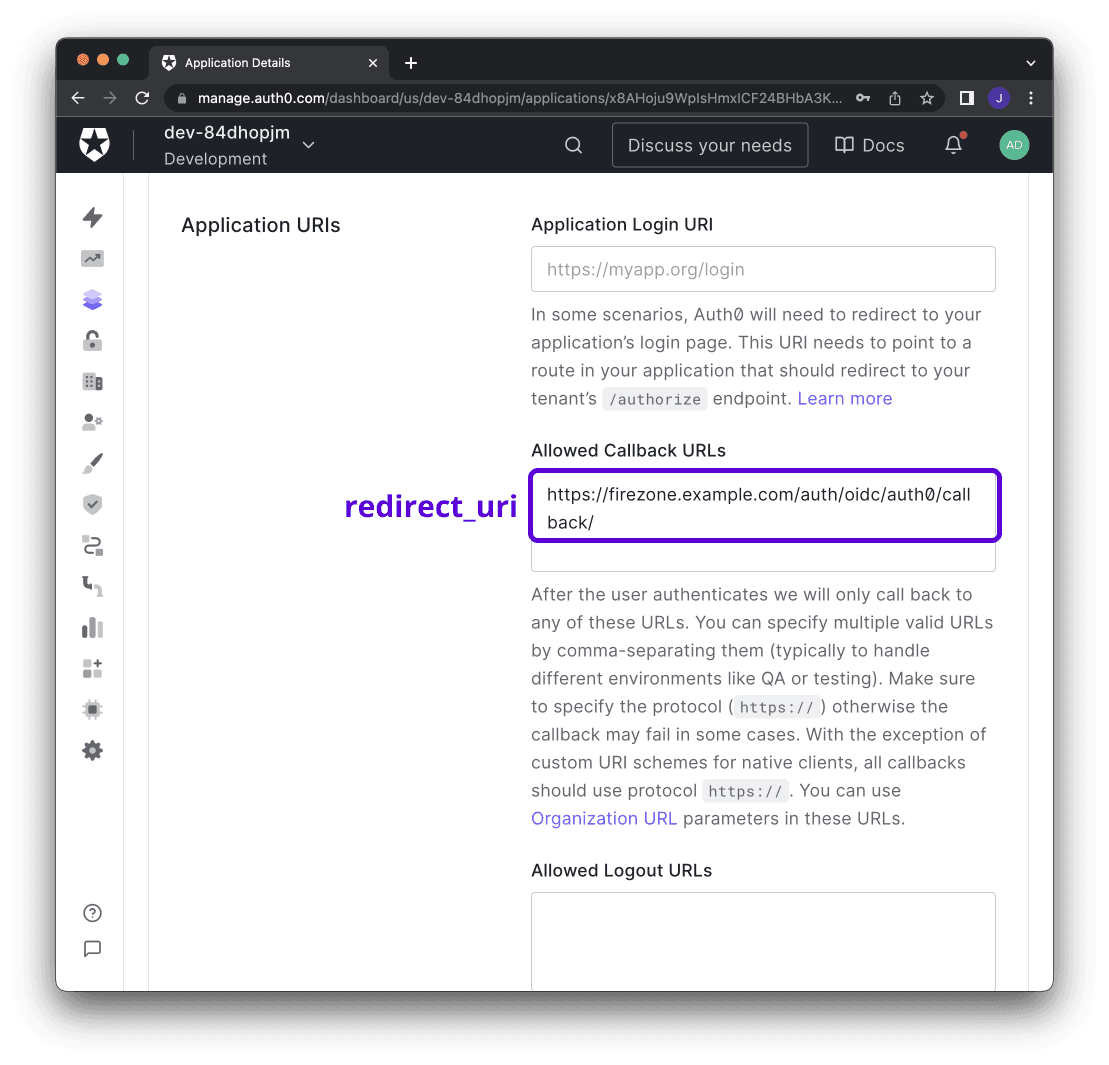Click the Learn more link

pos(844,398)
